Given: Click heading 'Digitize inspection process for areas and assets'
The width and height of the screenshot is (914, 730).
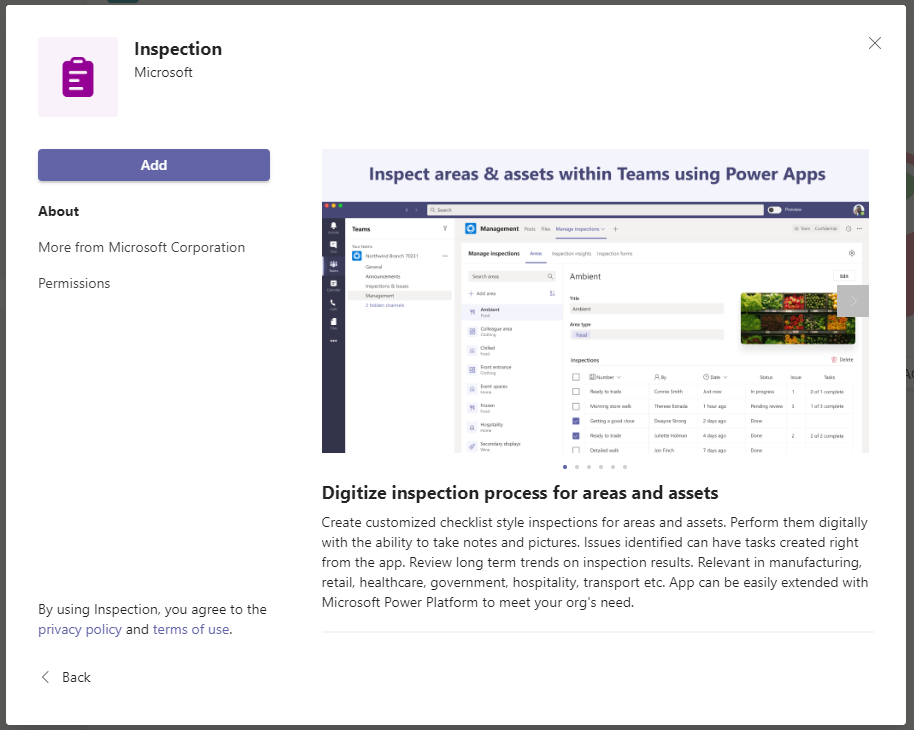Looking at the screenshot, I should pos(520,493).
